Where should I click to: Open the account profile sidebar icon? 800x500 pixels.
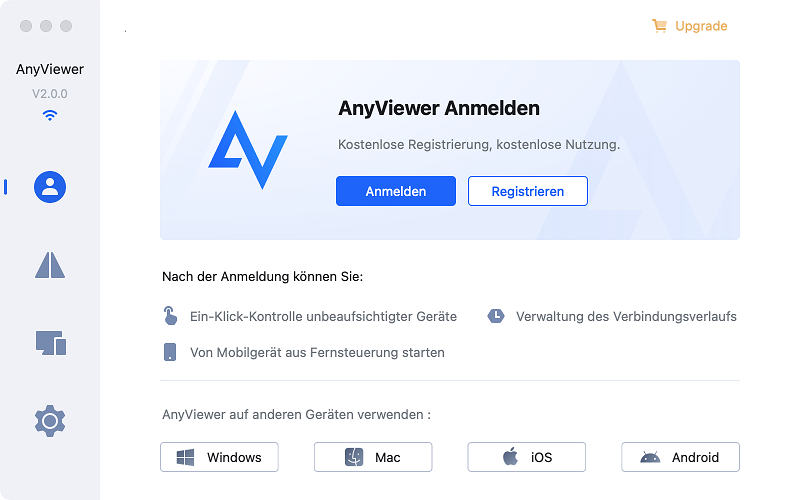[50, 187]
